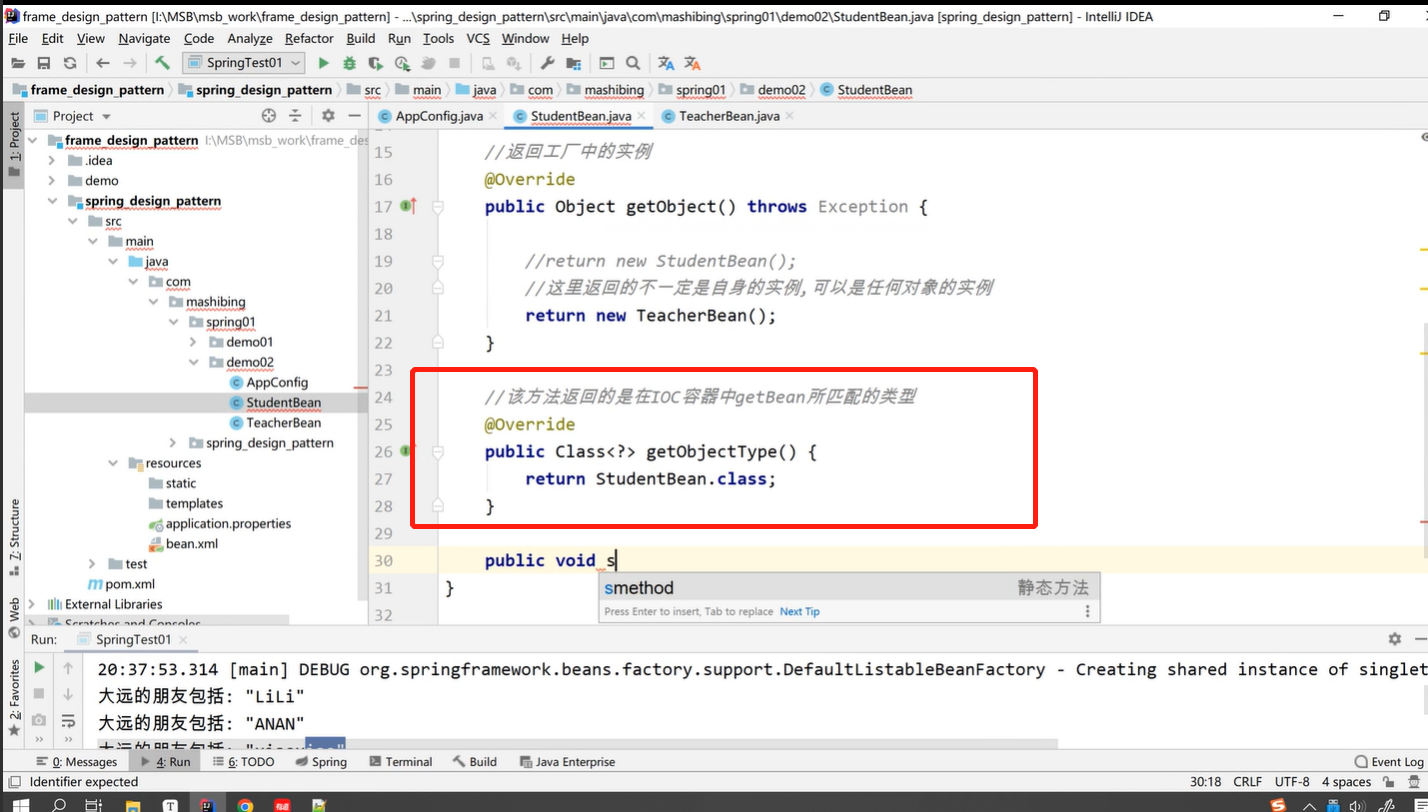1428x812 pixels.
Task: Select pom.xml in project tree
Action: 121,584
